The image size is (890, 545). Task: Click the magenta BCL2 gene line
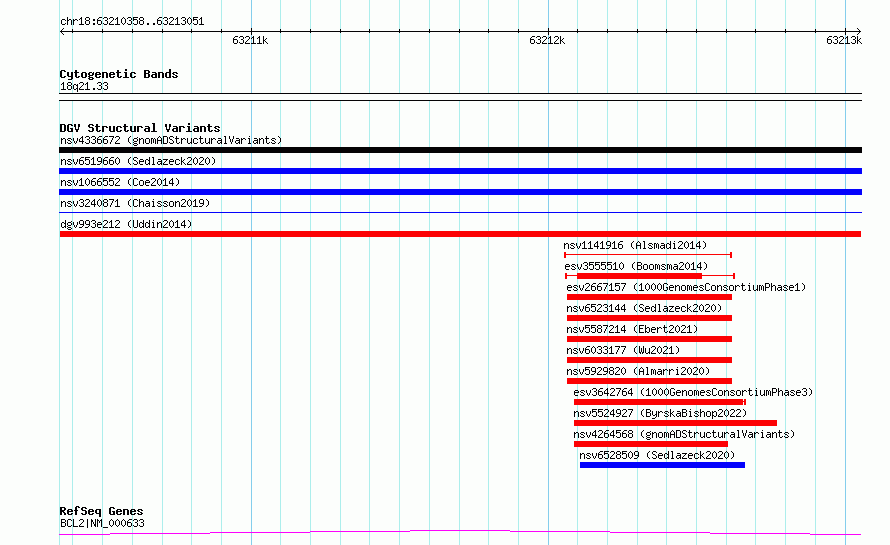click(x=460, y=533)
